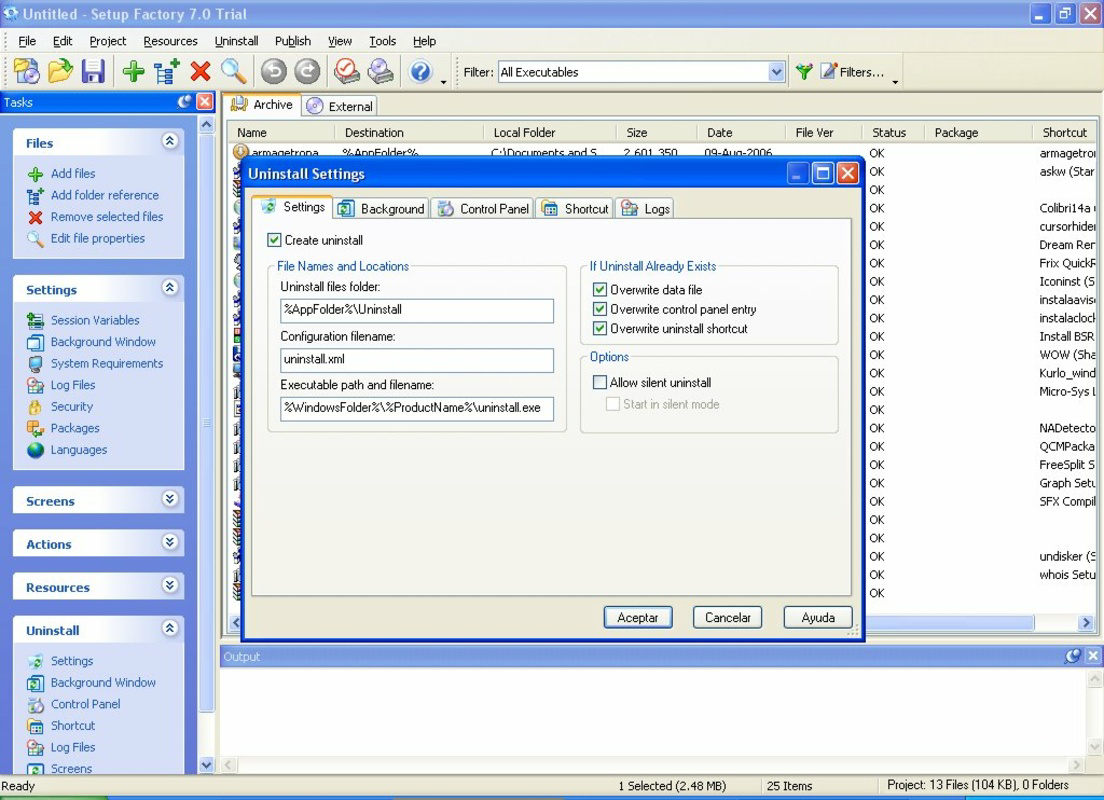Viewport: 1104px width, 800px height.
Task: Enable Allow silent uninstall
Action: click(601, 382)
